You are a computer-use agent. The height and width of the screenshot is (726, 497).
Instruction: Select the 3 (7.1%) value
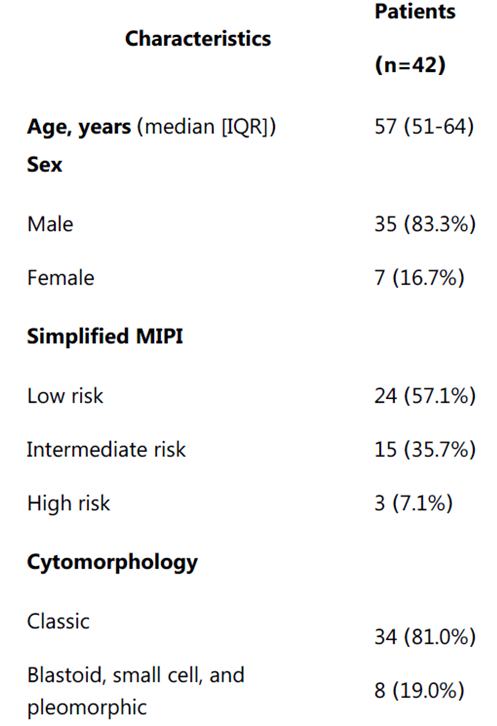coord(414,503)
